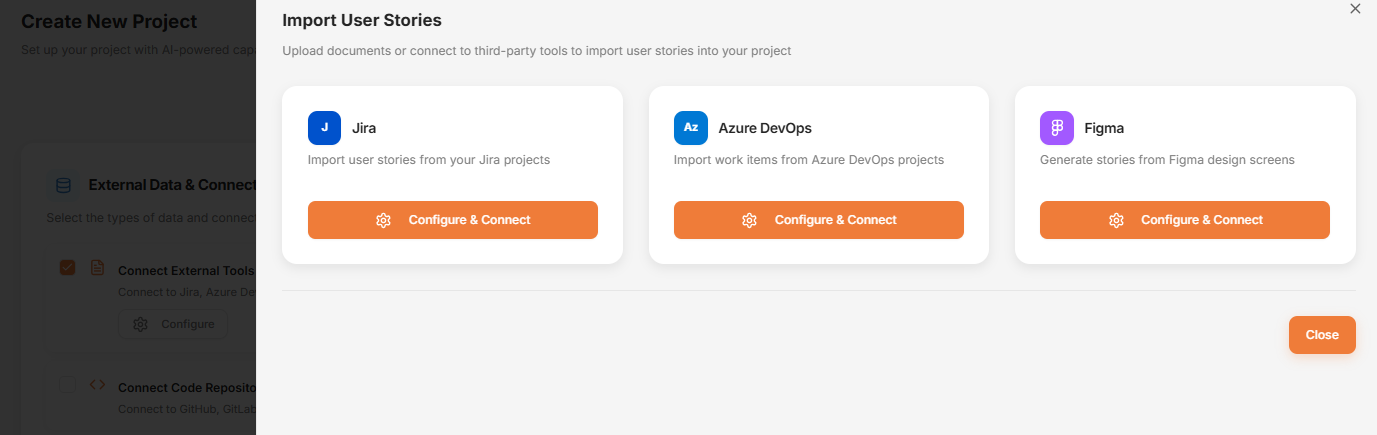Click the code brackets icon for Code Repository

(97, 385)
